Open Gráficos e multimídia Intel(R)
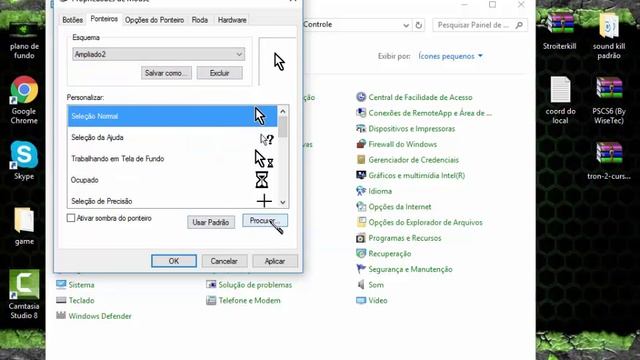This screenshot has height=360, width=640. click(x=416, y=176)
